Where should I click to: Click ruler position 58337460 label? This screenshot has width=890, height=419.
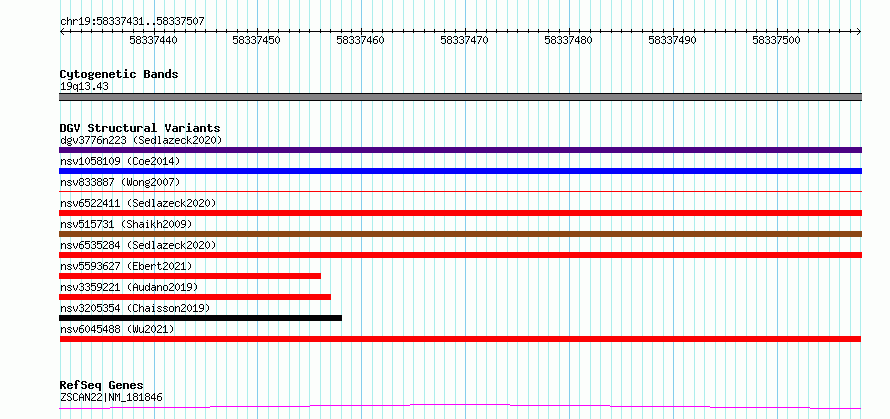(x=360, y=40)
